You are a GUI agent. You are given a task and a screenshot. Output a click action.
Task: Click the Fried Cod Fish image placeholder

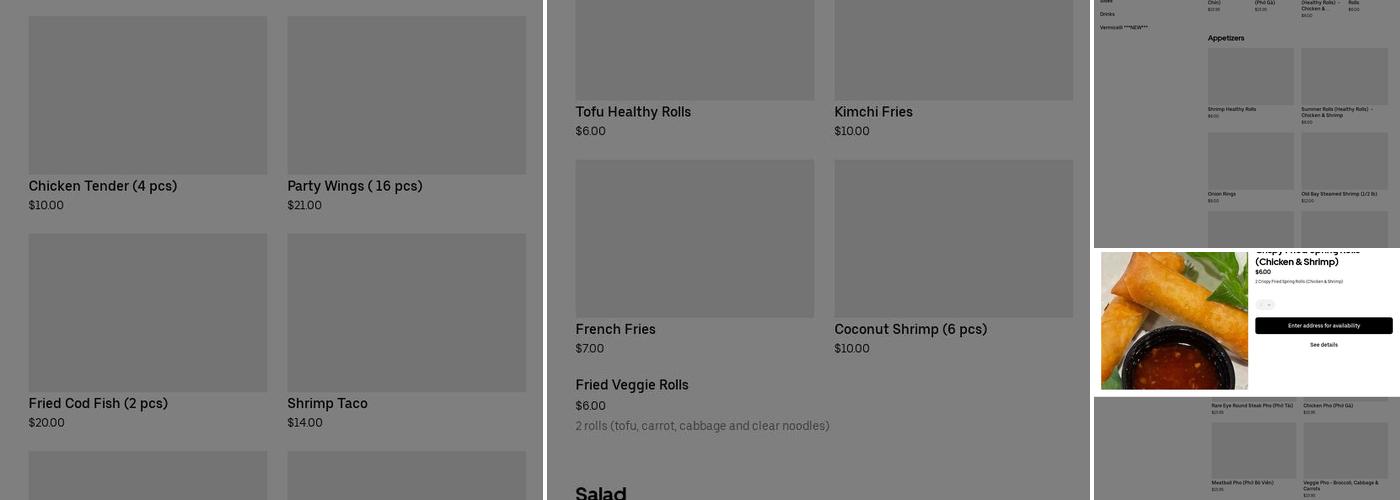coord(147,313)
